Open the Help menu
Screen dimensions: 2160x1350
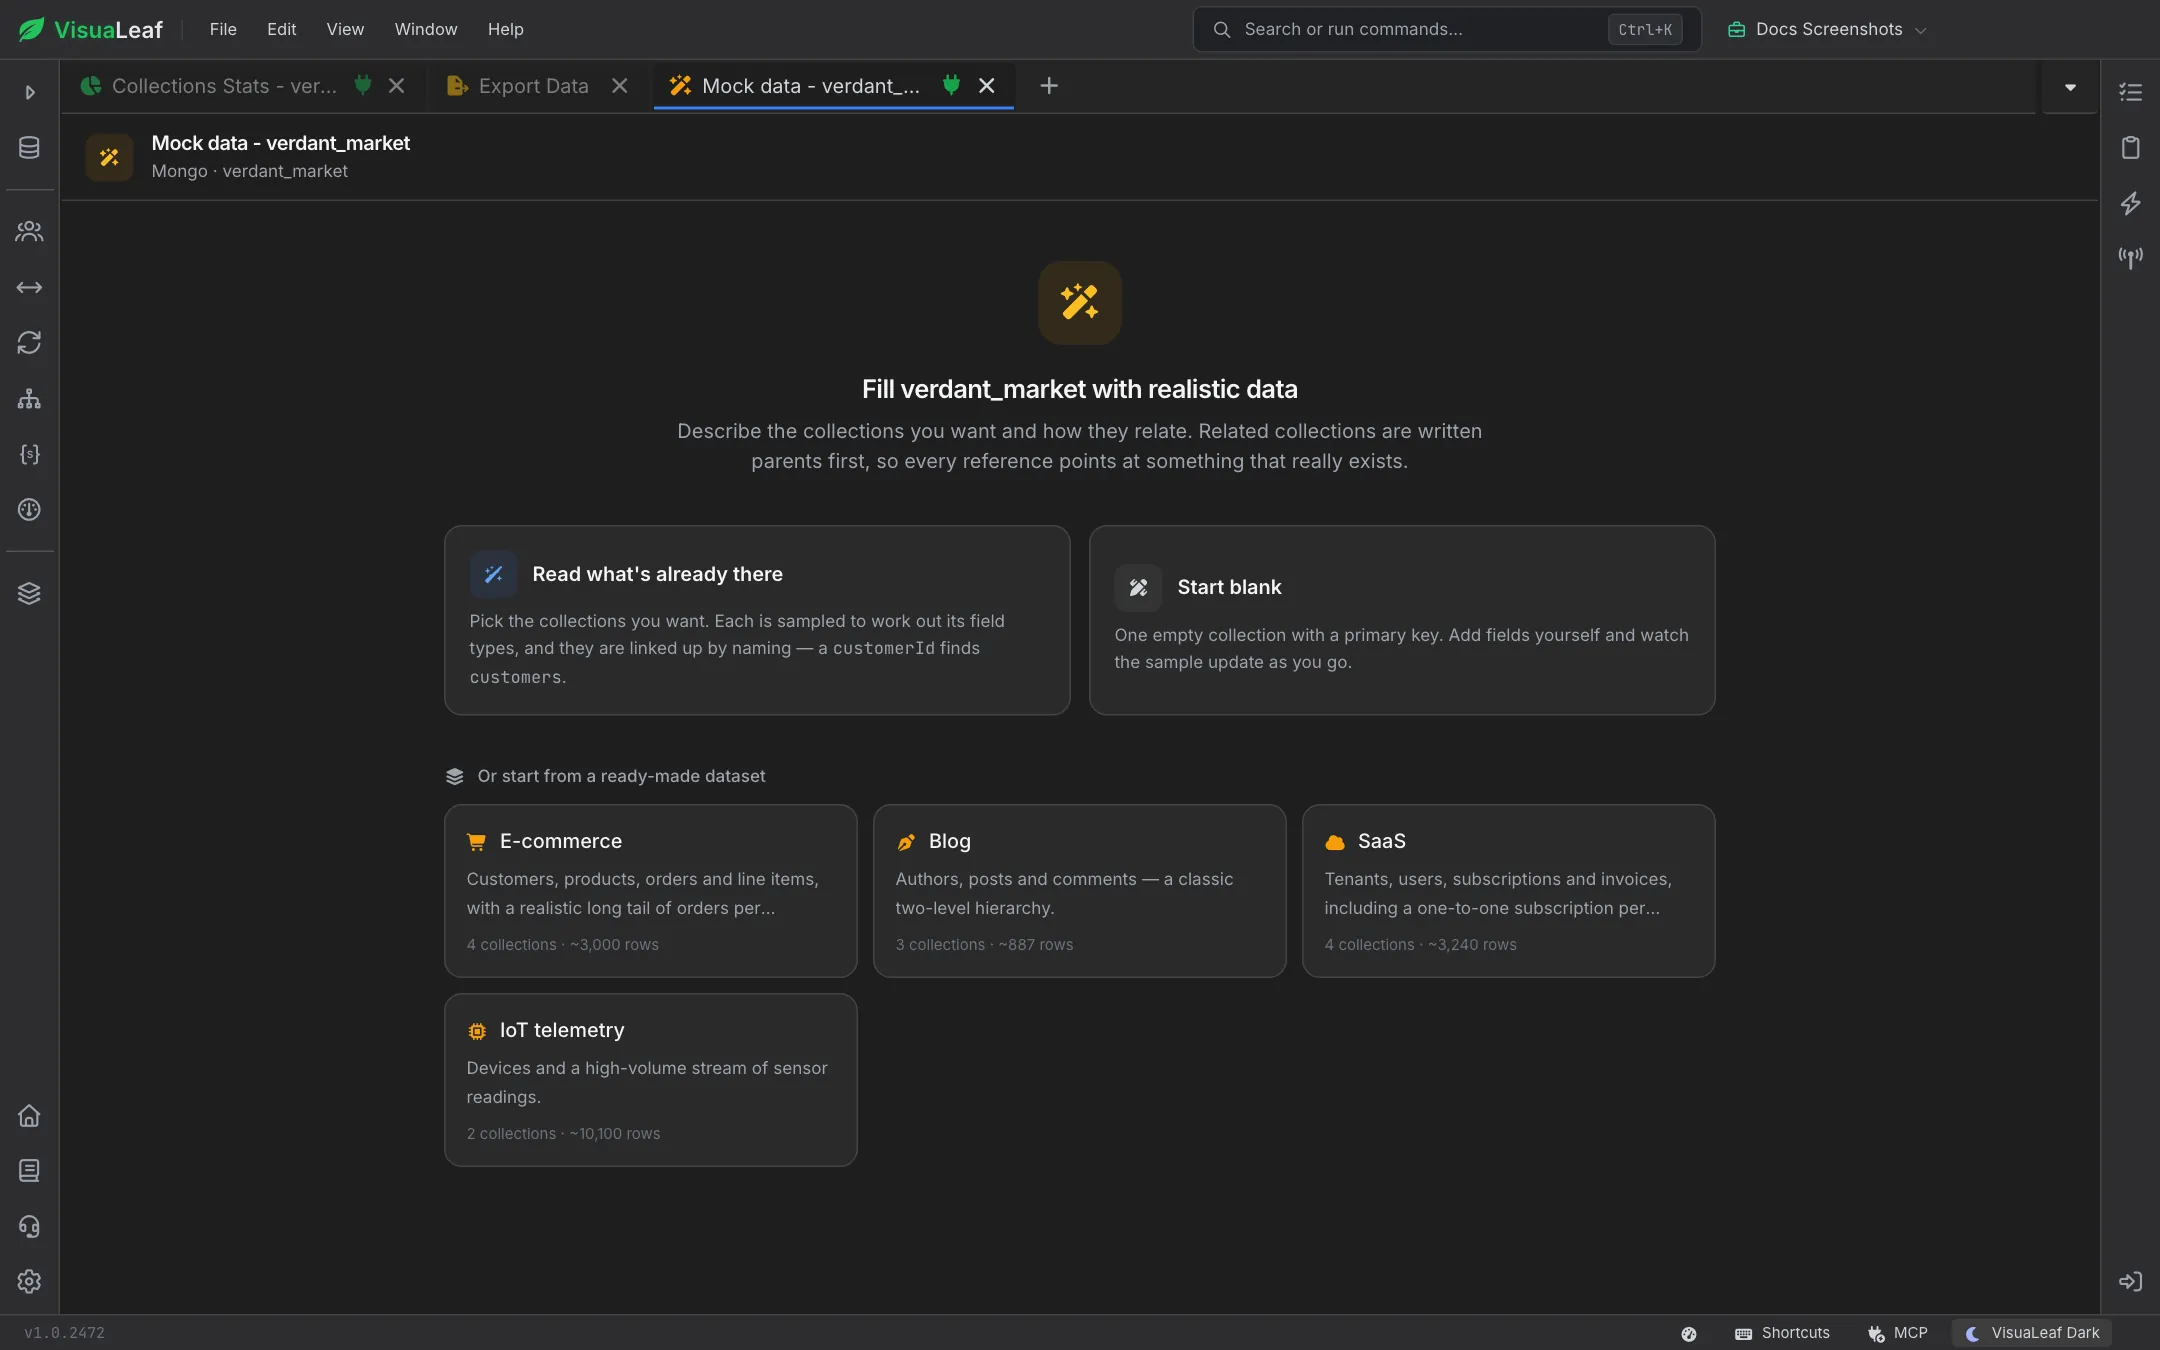coord(505,29)
